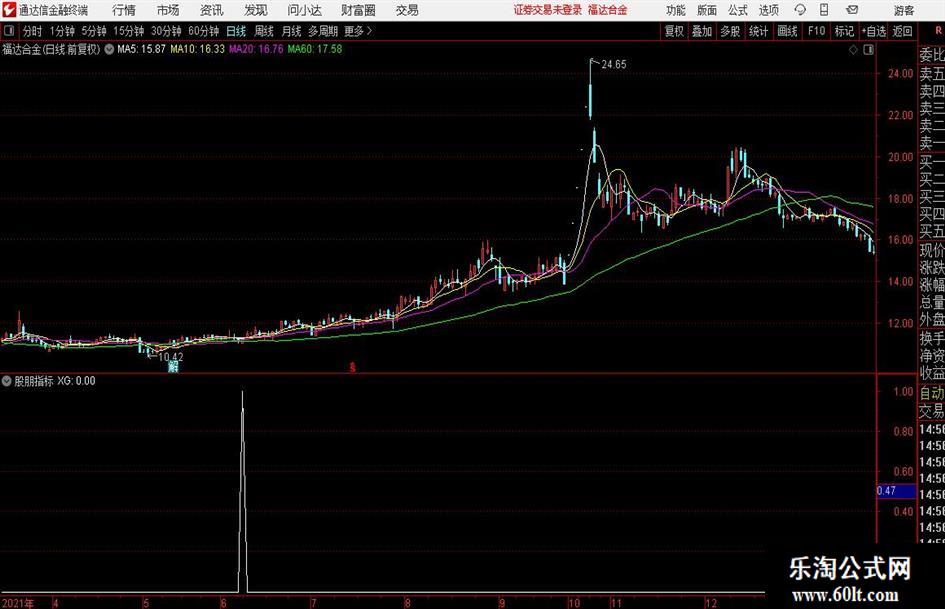The height and width of the screenshot is (609, 945).
Task: Click the 解 marker below the chart
Action: click(174, 367)
